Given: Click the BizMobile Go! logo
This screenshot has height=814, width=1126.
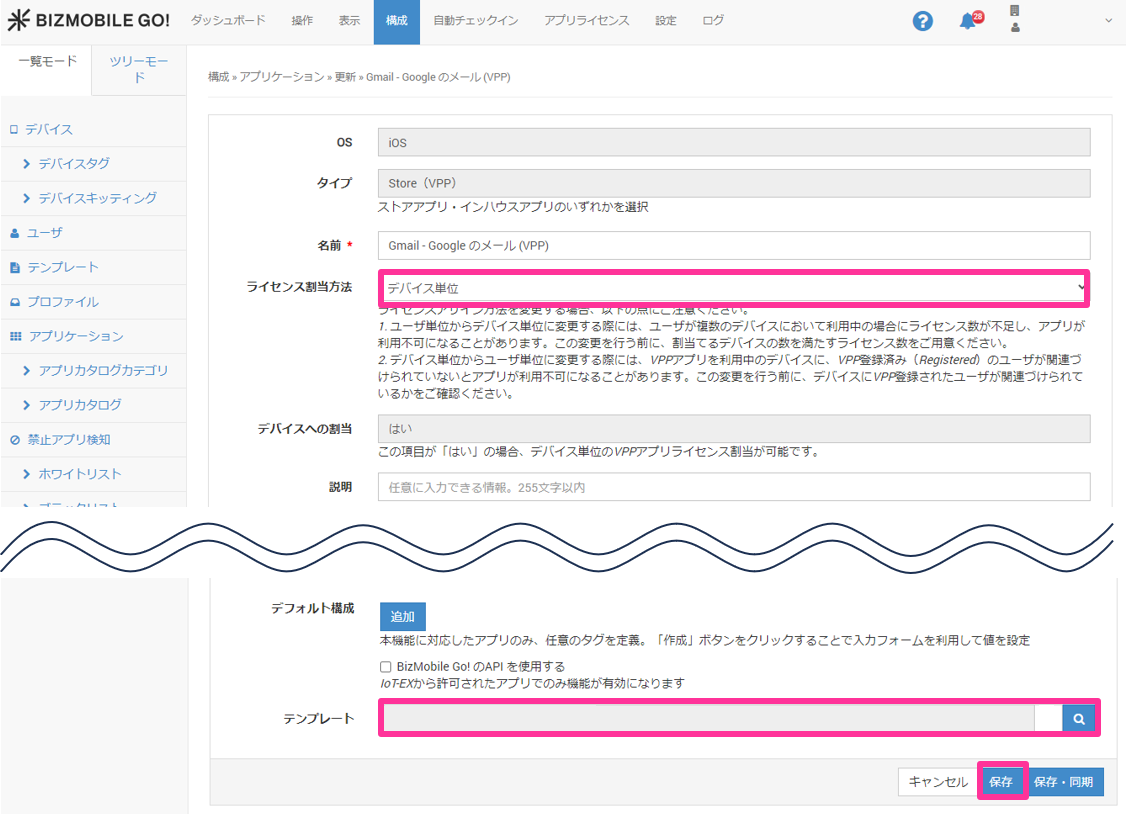Looking at the screenshot, I should (88, 21).
